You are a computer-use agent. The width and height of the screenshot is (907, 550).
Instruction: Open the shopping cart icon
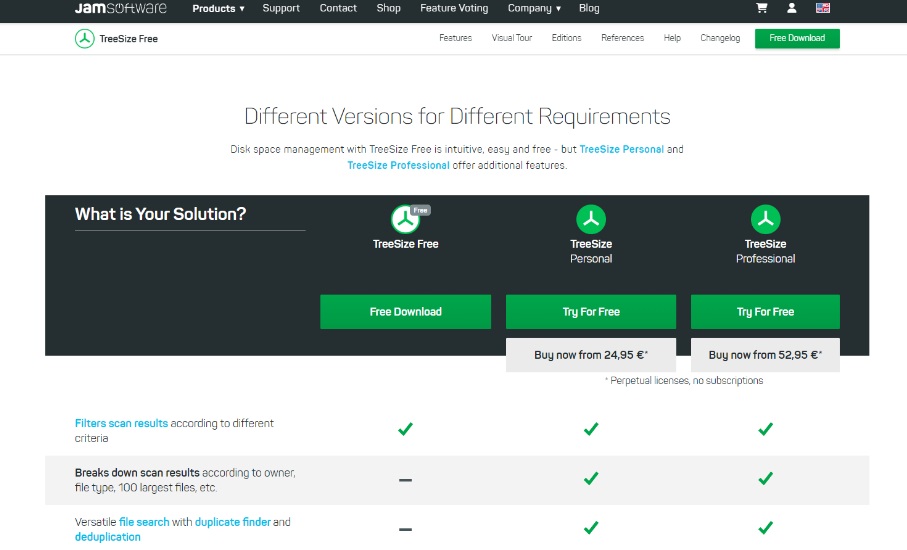coord(761,8)
